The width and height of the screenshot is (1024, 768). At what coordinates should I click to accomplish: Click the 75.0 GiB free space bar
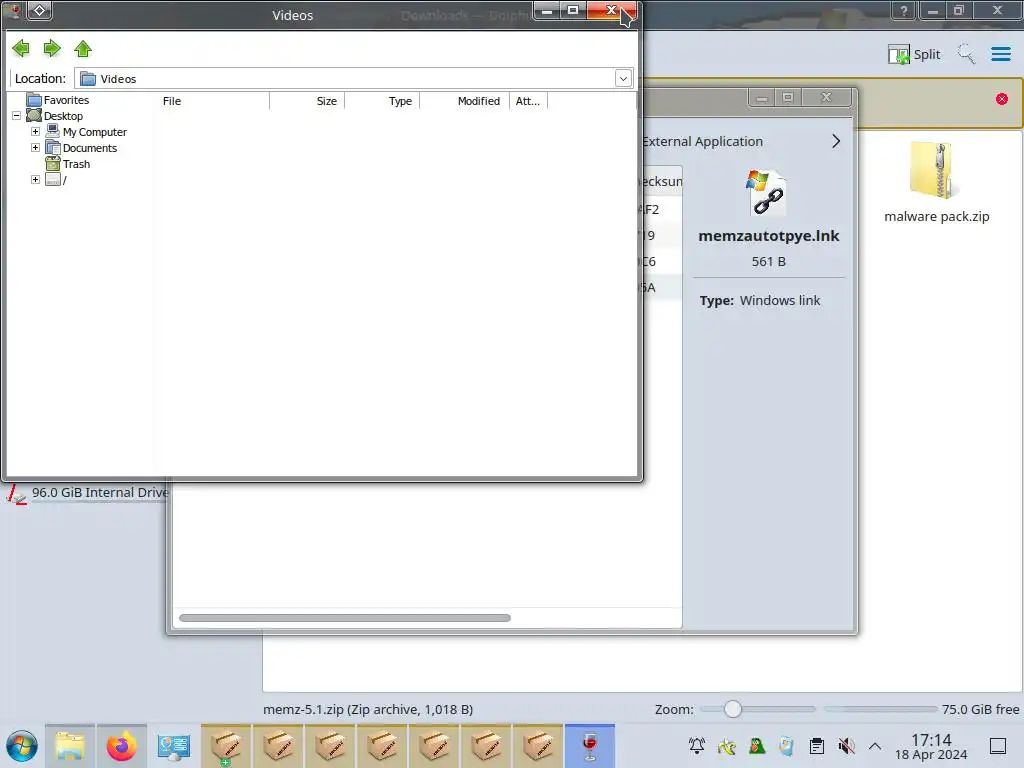click(880, 709)
